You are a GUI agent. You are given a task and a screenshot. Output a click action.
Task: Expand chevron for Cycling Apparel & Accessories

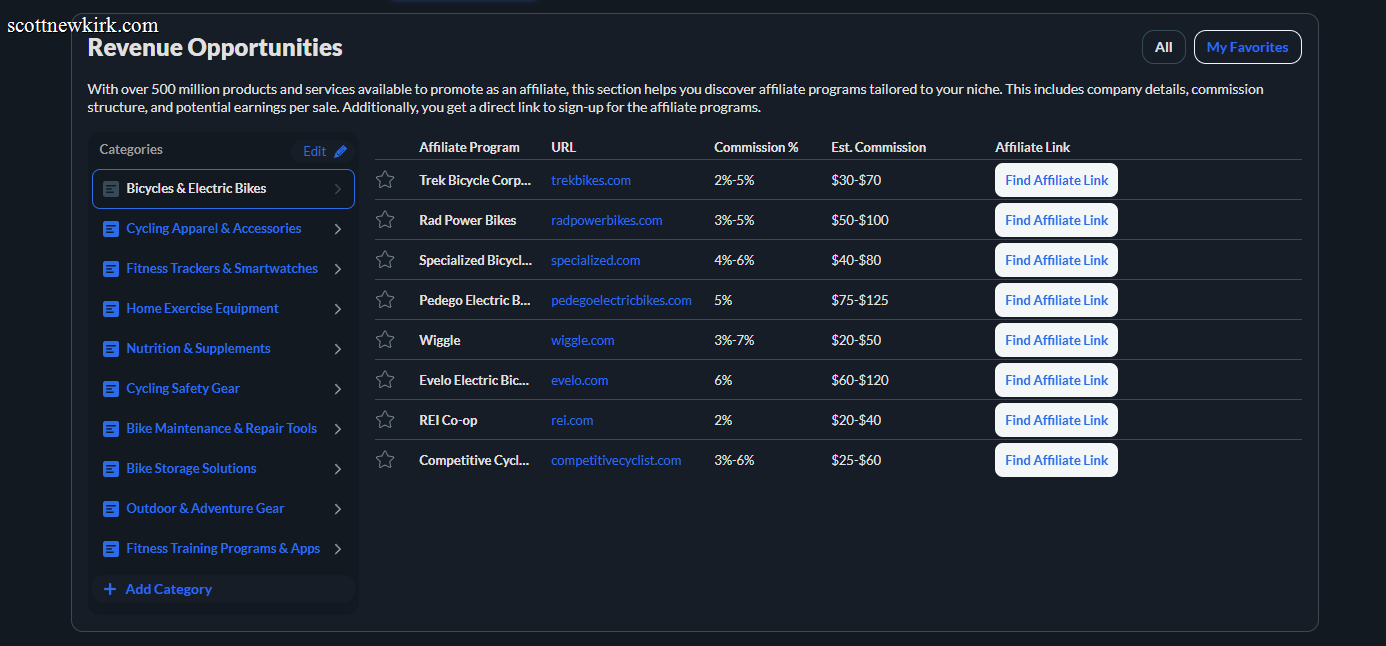pos(338,229)
